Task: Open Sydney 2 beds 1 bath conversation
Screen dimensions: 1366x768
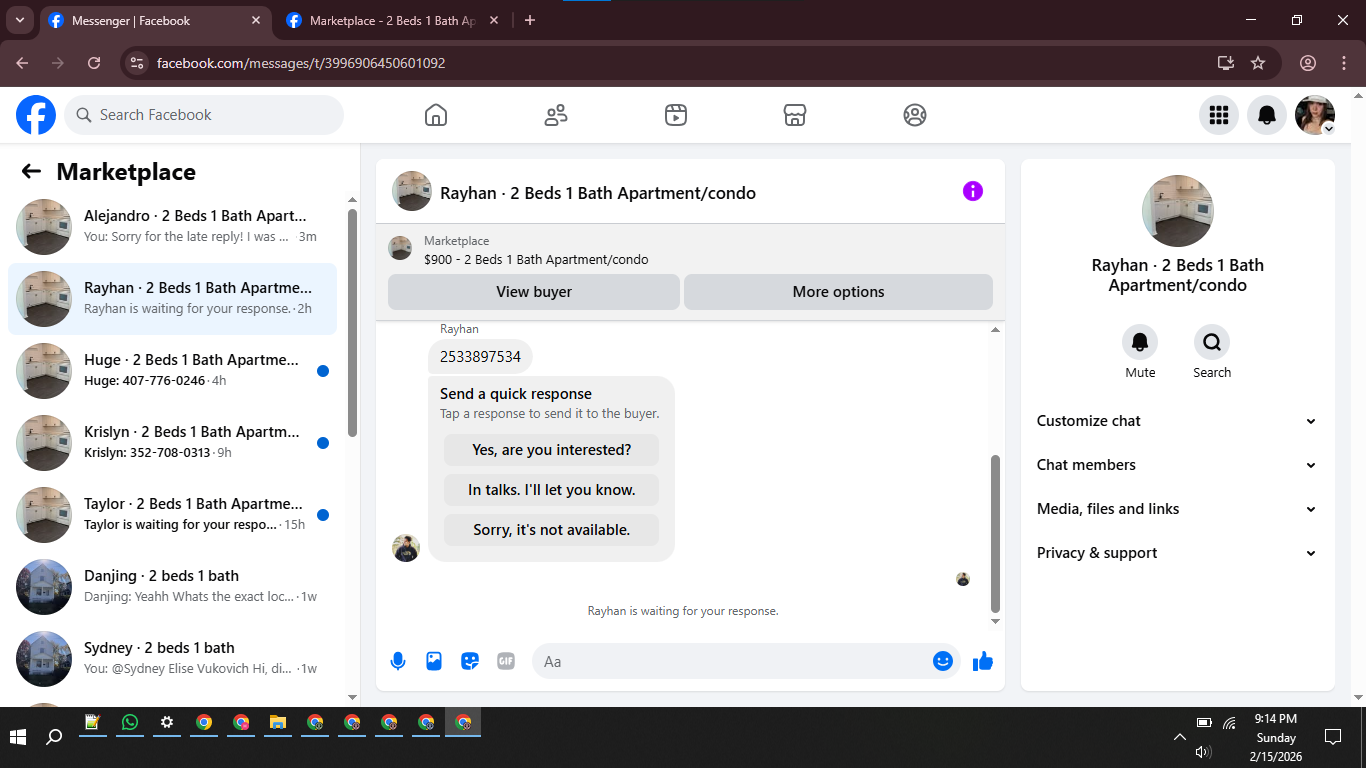Action: 172,659
